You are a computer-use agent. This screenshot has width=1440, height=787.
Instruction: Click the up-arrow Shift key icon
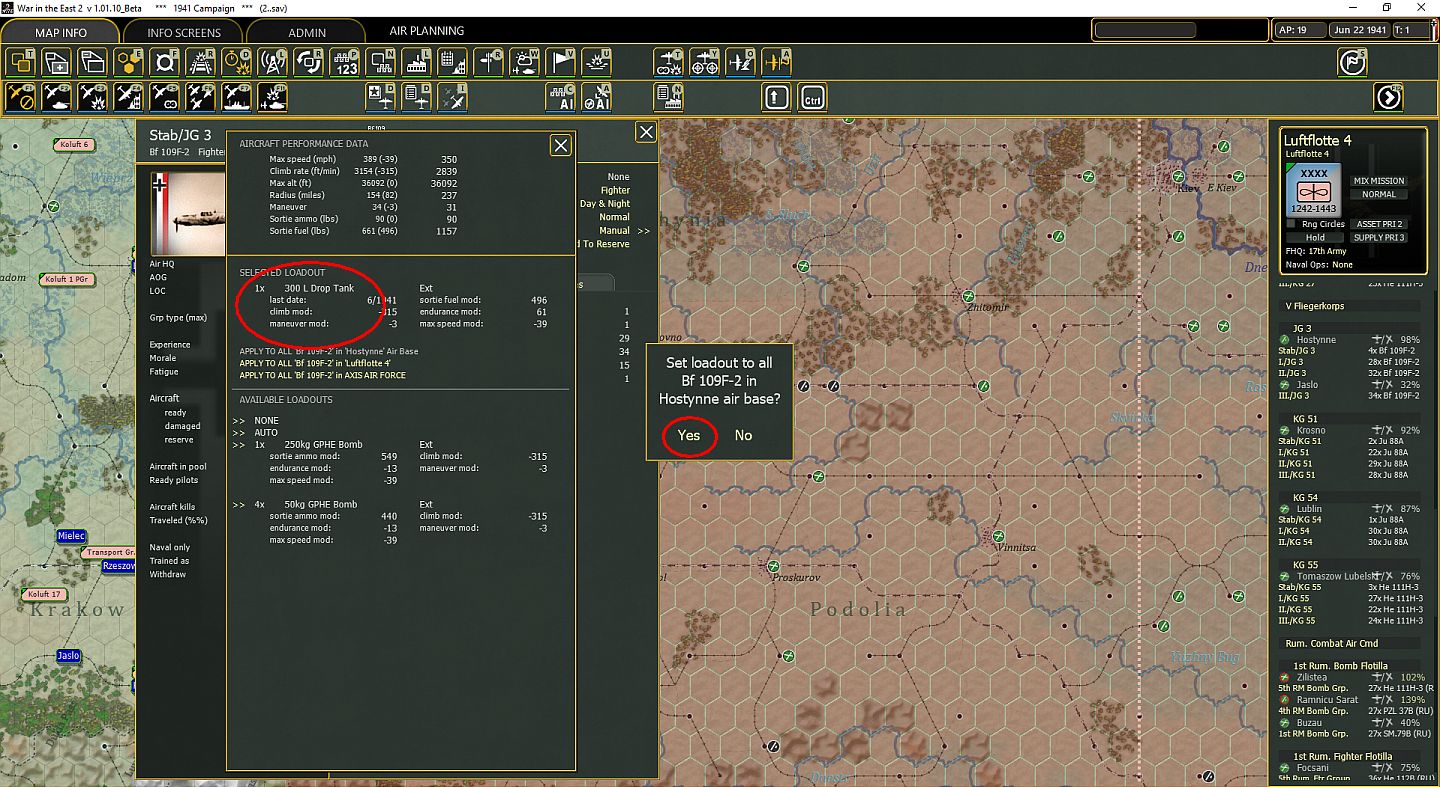coord(777,97)
